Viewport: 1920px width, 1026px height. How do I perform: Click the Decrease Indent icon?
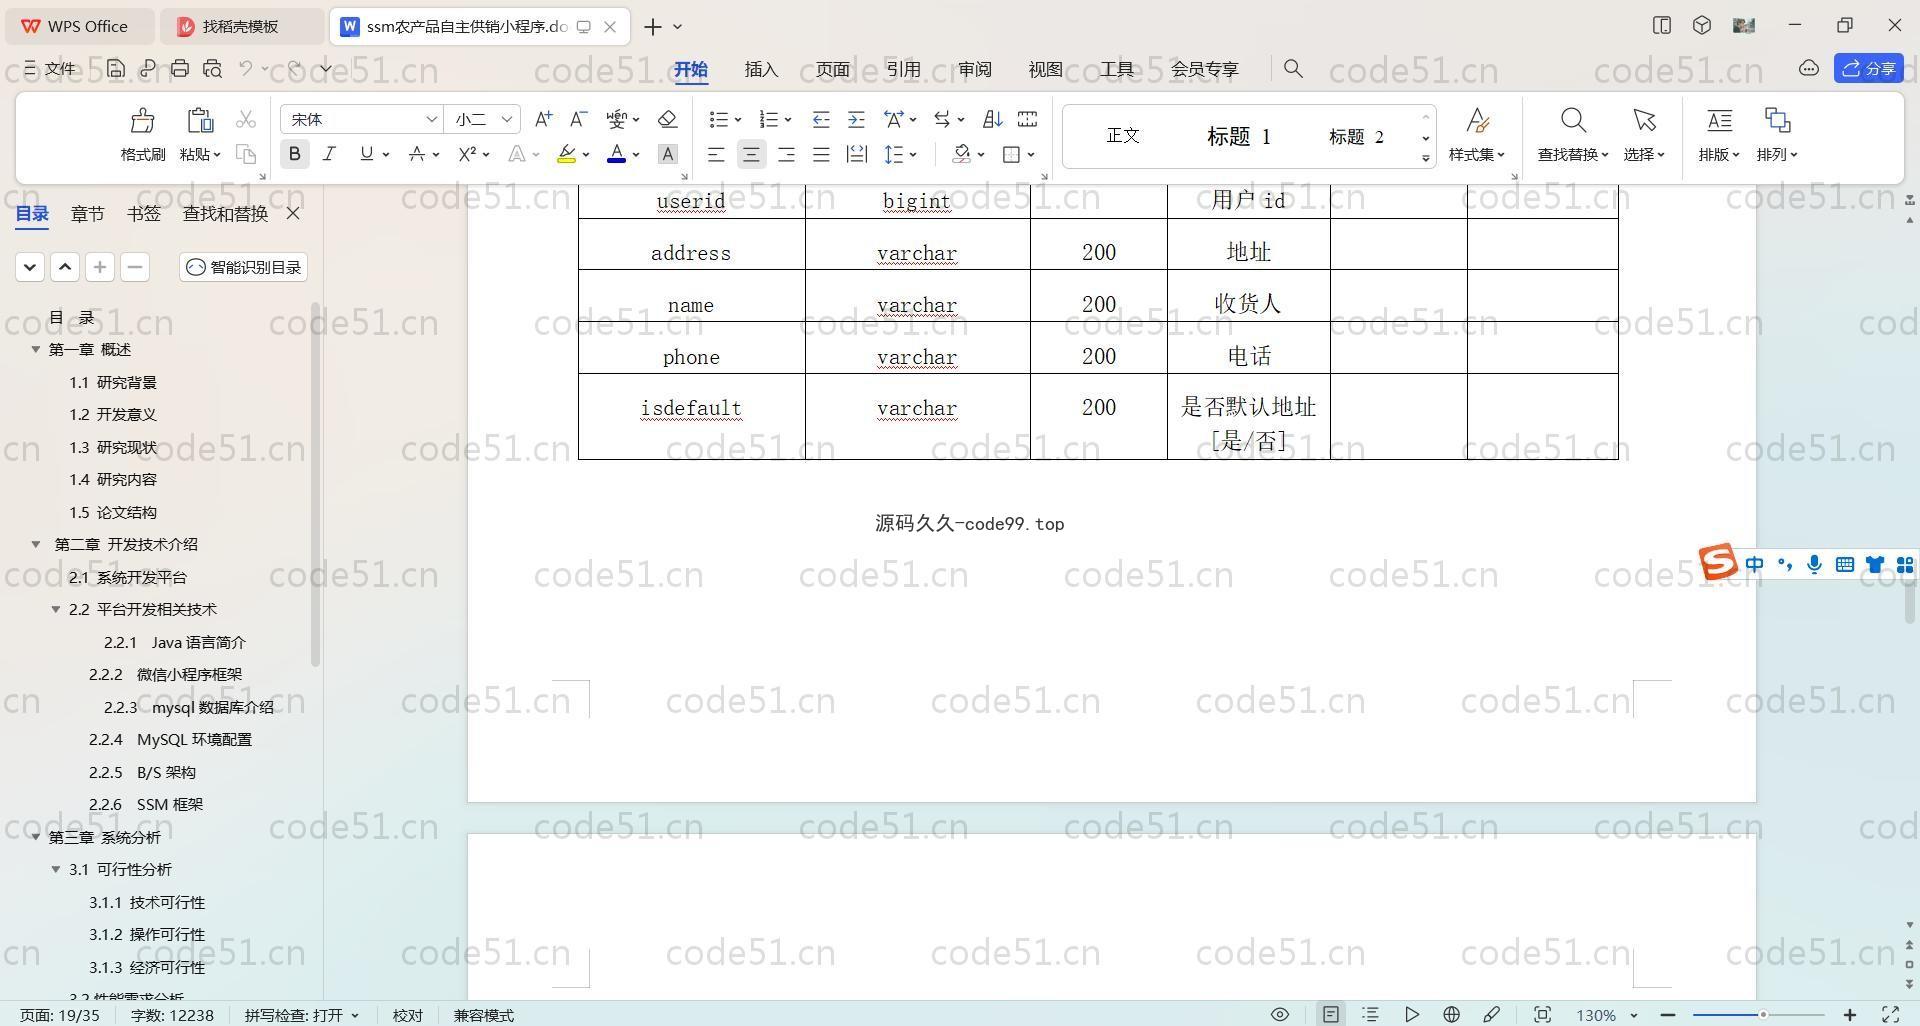coord(821,119)
